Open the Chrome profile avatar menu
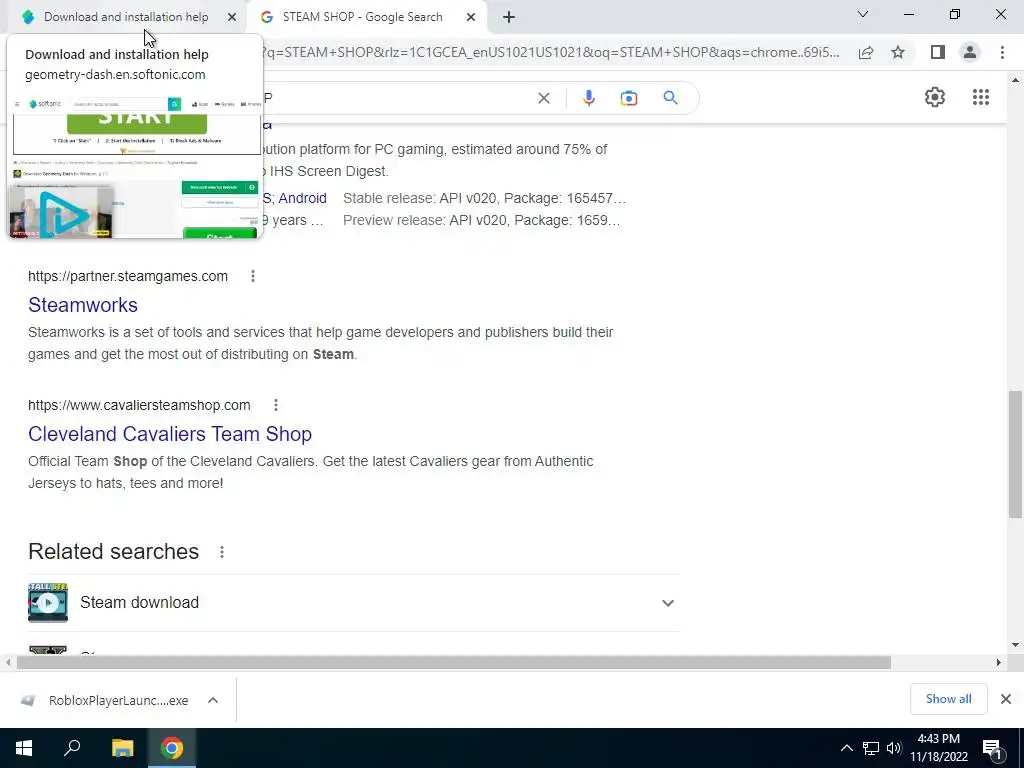1024x768 pixels. (x=970, y=52)
